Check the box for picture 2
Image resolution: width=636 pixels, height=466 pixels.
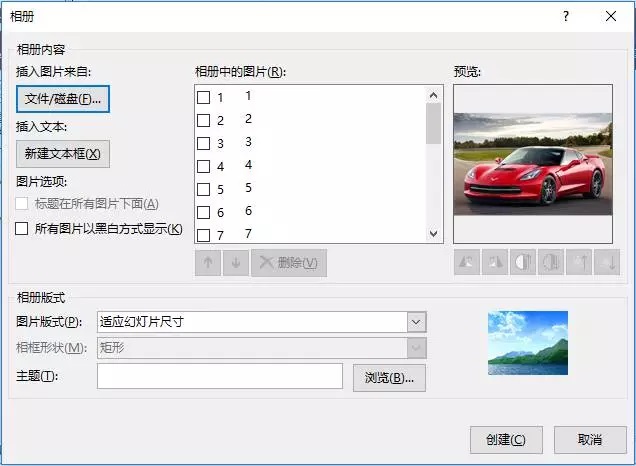click(203, 120)
